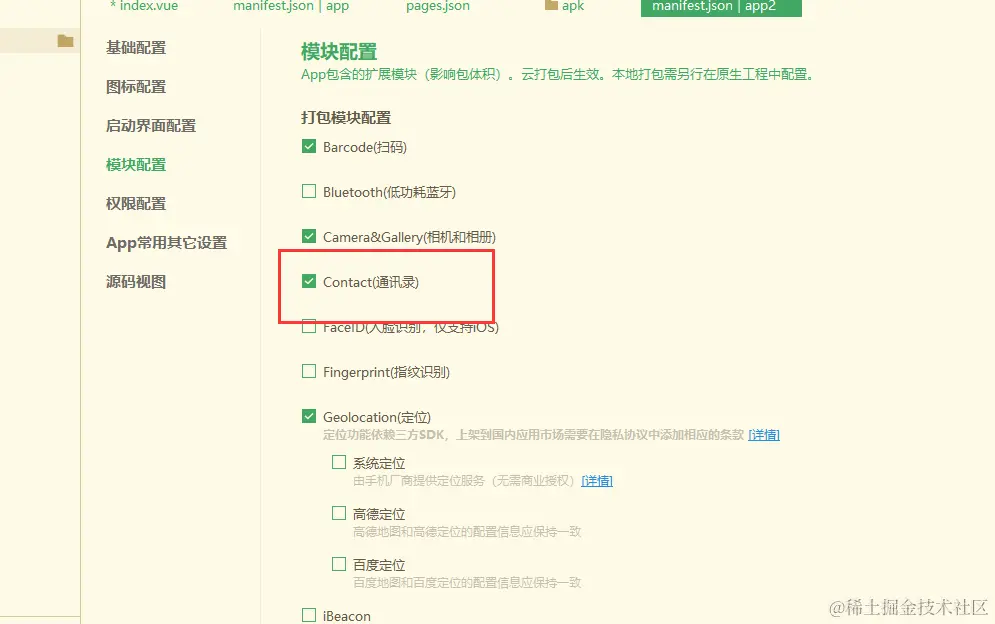
Task: Switch to the pages.json tab
Action: pyautogui.click(x=436, y=7)
